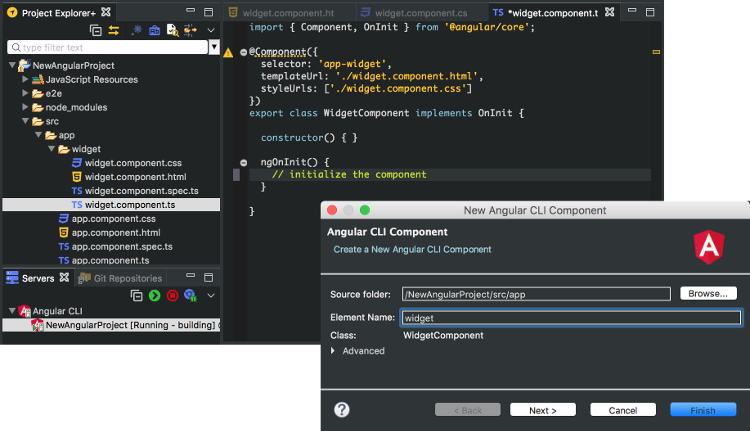Debug server with Chrome bug icon
Screen dimensions: 750x431
click(190, 296)
